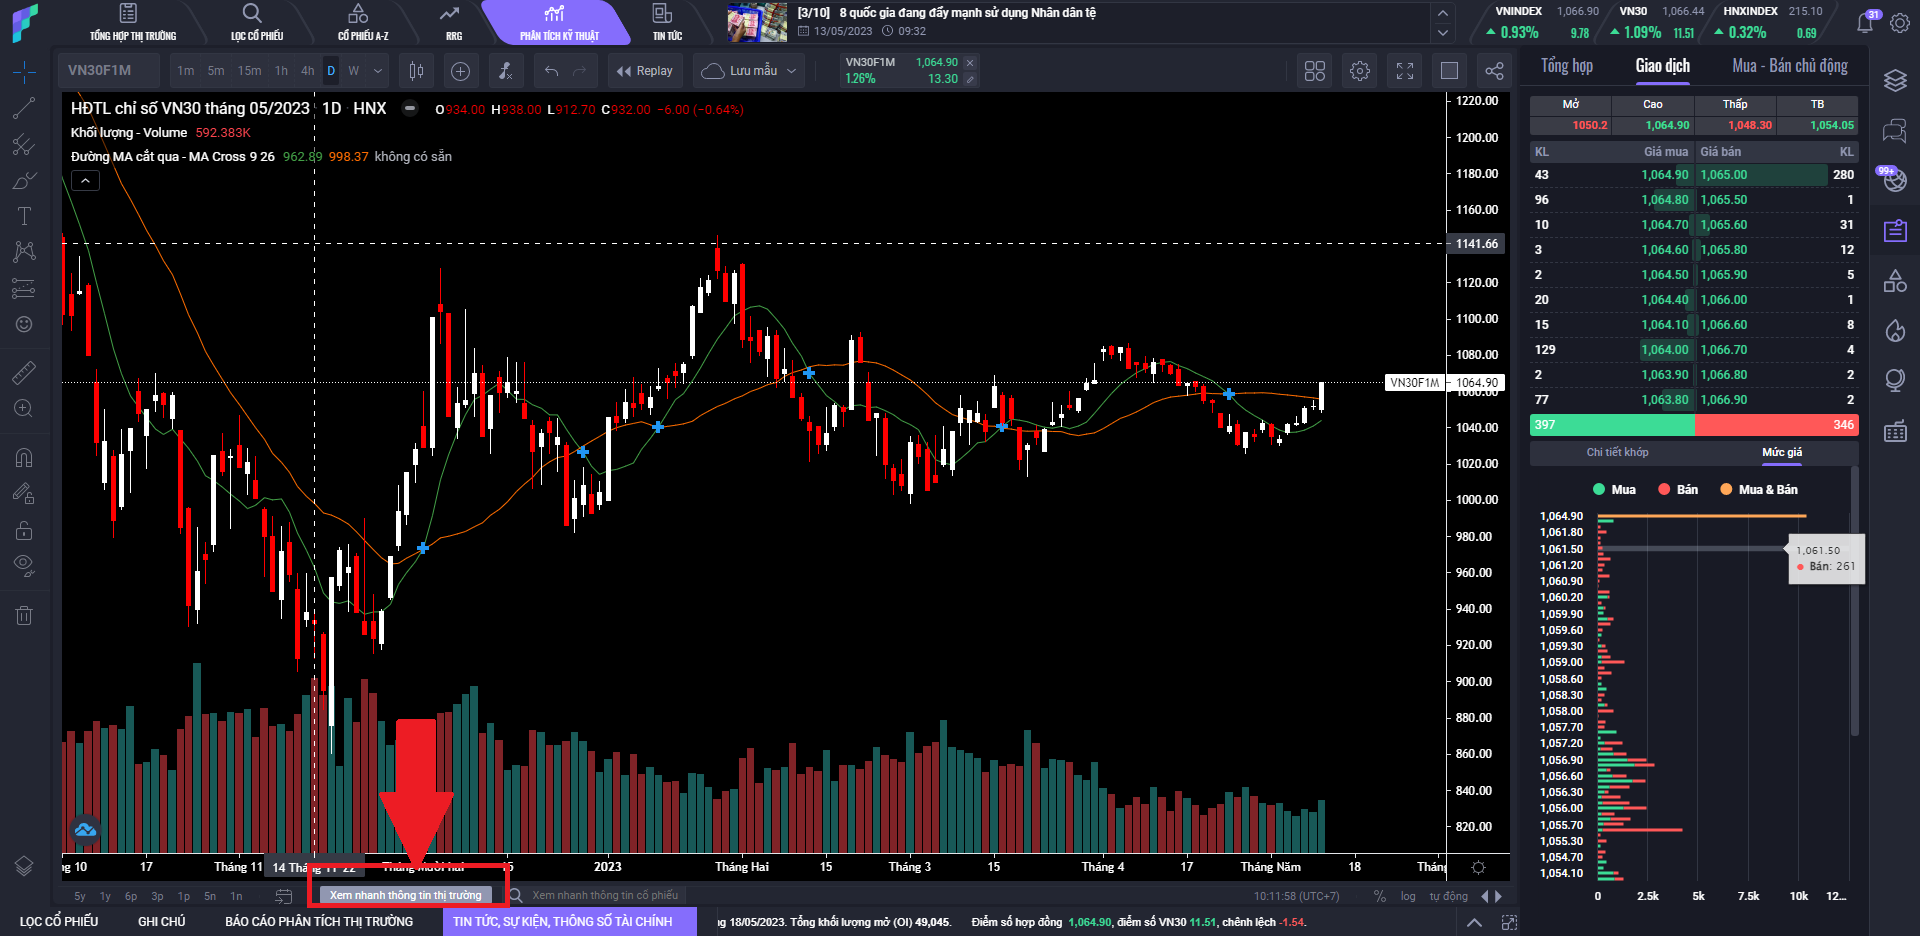
Task: Select the trend line drawing tool
Action: (24, 108)
